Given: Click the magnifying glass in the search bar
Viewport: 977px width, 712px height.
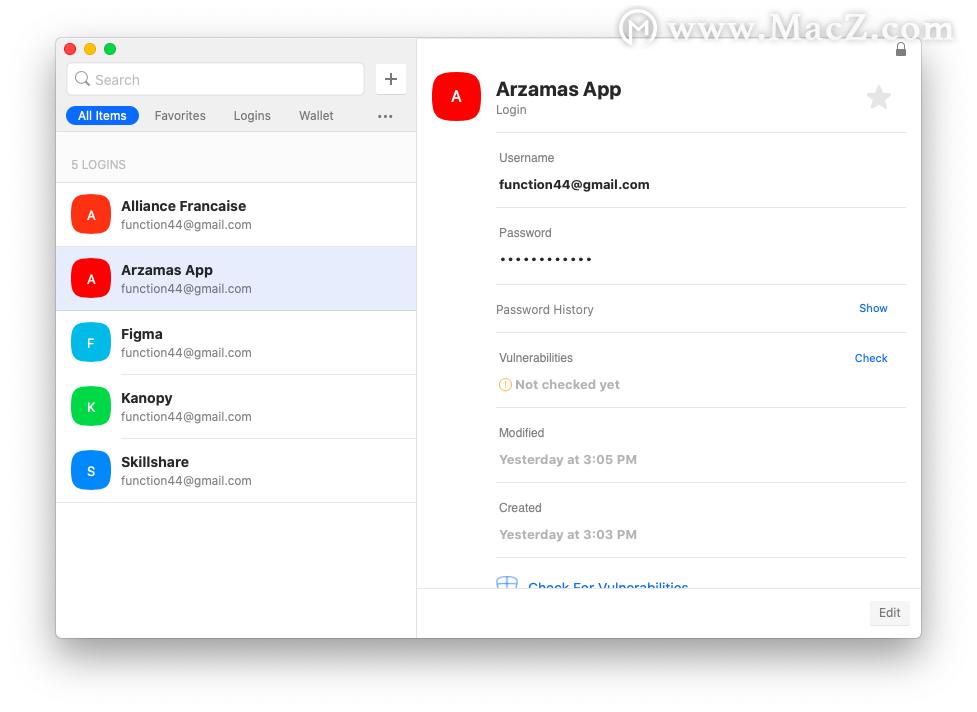Looking at the screenshot, I should 81,78.
